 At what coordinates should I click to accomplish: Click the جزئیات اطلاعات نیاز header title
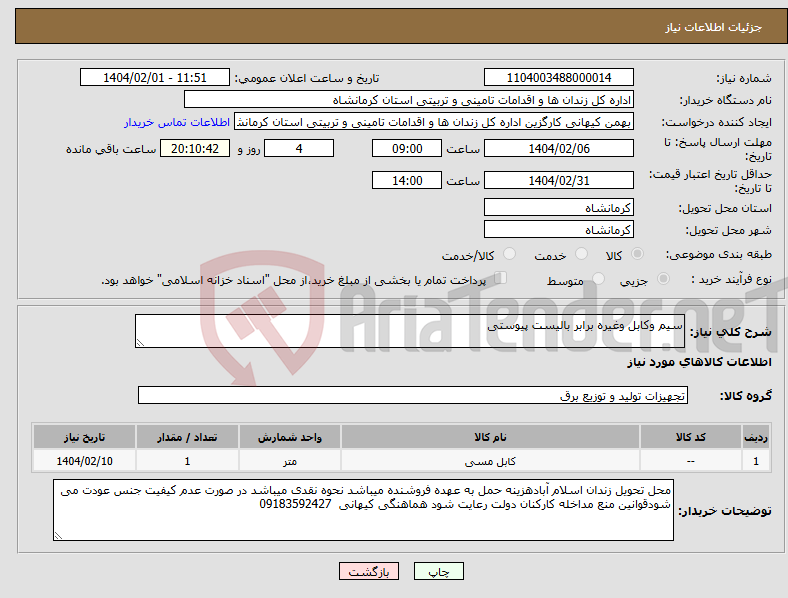coord(713,27)
